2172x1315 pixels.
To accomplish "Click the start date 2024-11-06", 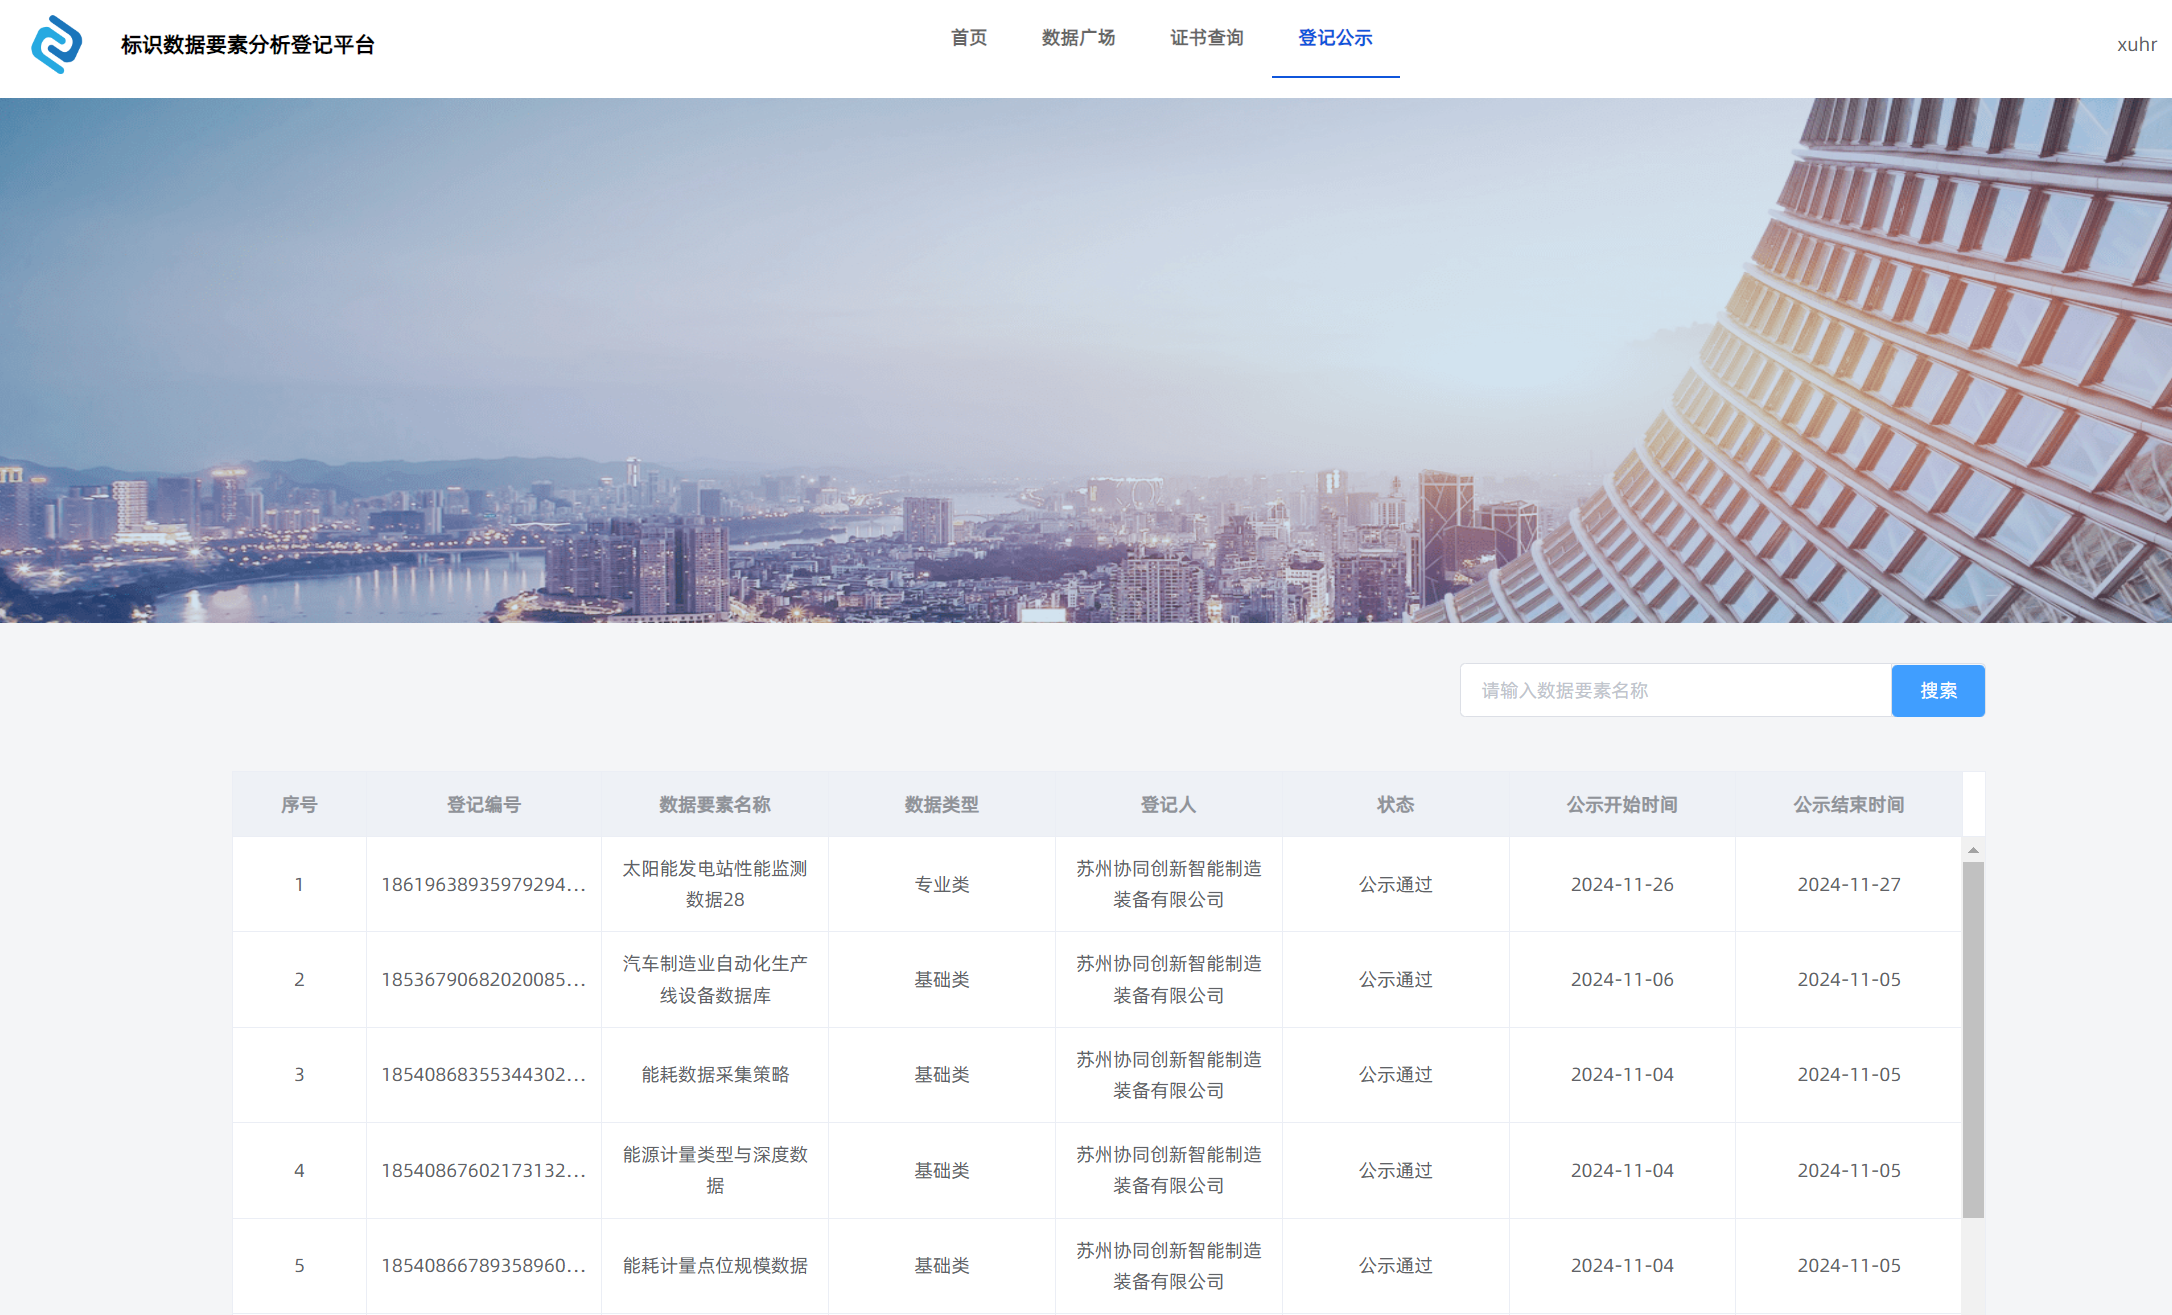I will 1622,979.
